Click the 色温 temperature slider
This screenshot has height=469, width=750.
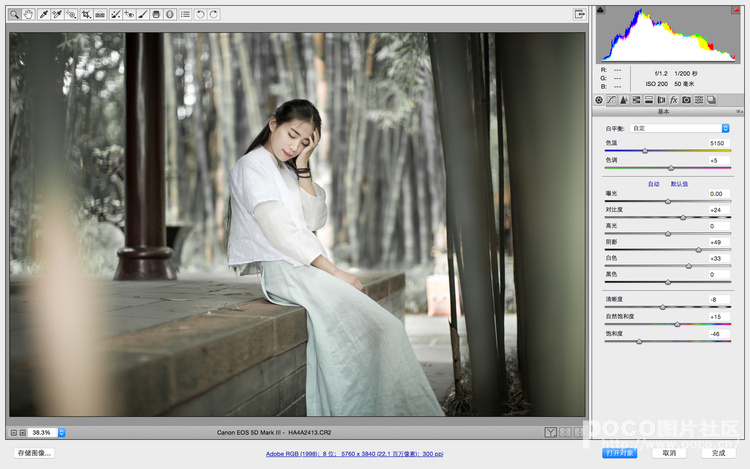(x=645, y=151)
